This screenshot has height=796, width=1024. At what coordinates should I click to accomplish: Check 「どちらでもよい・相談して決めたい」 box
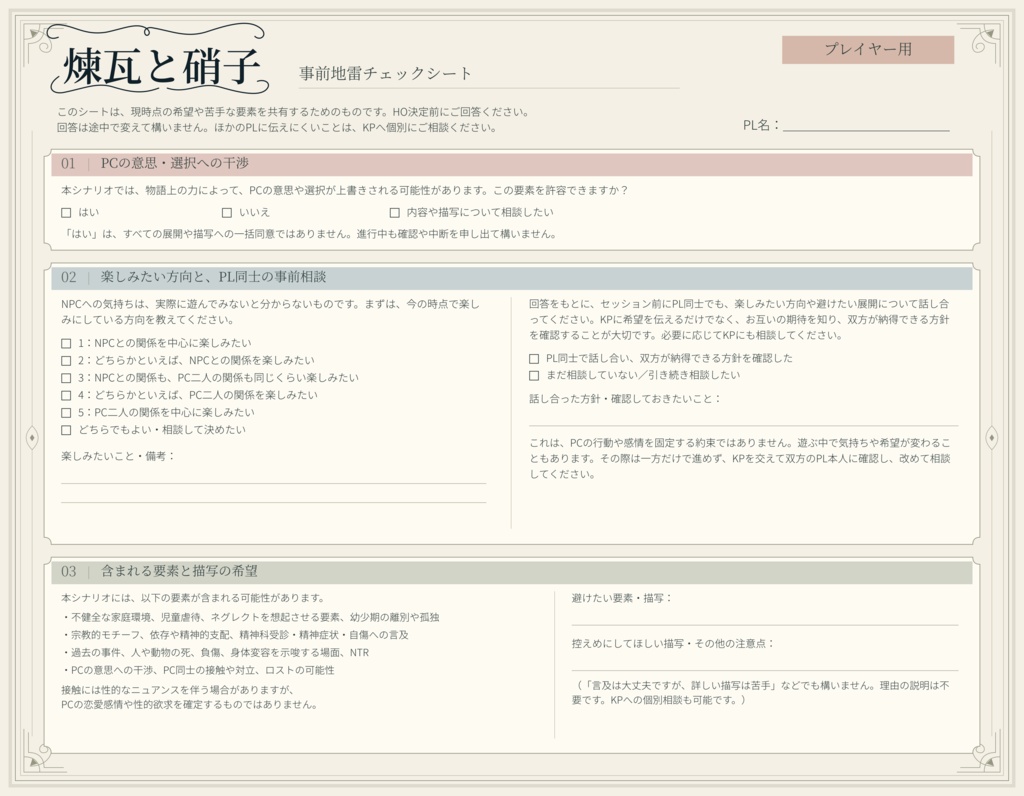[x=66, y=430]
